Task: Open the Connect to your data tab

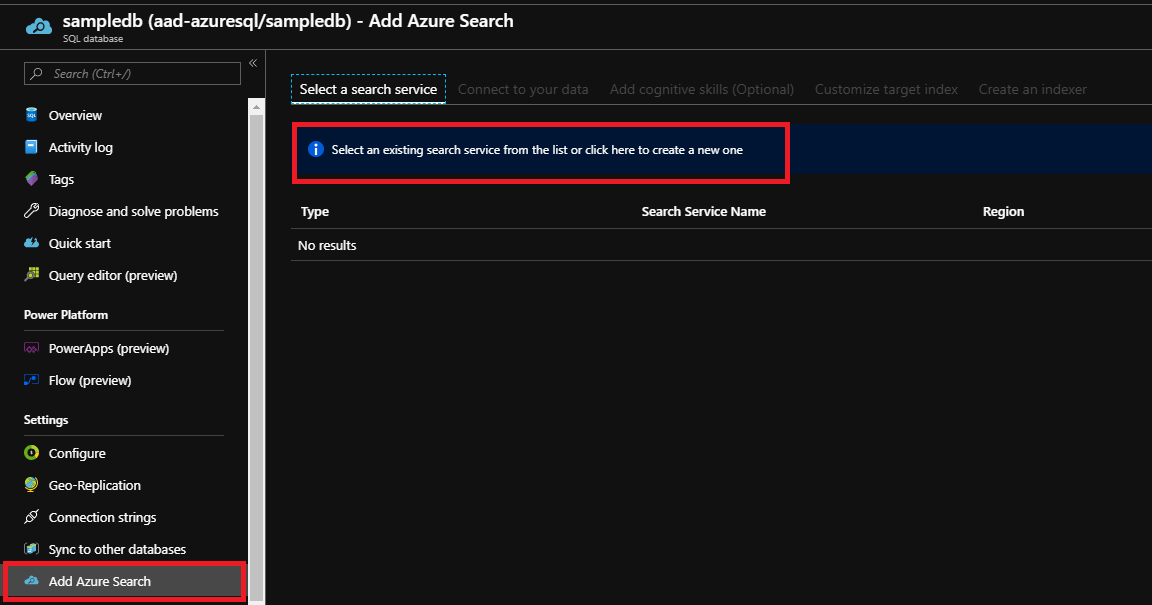Action: pyautogui.click(x=523, y=89)
